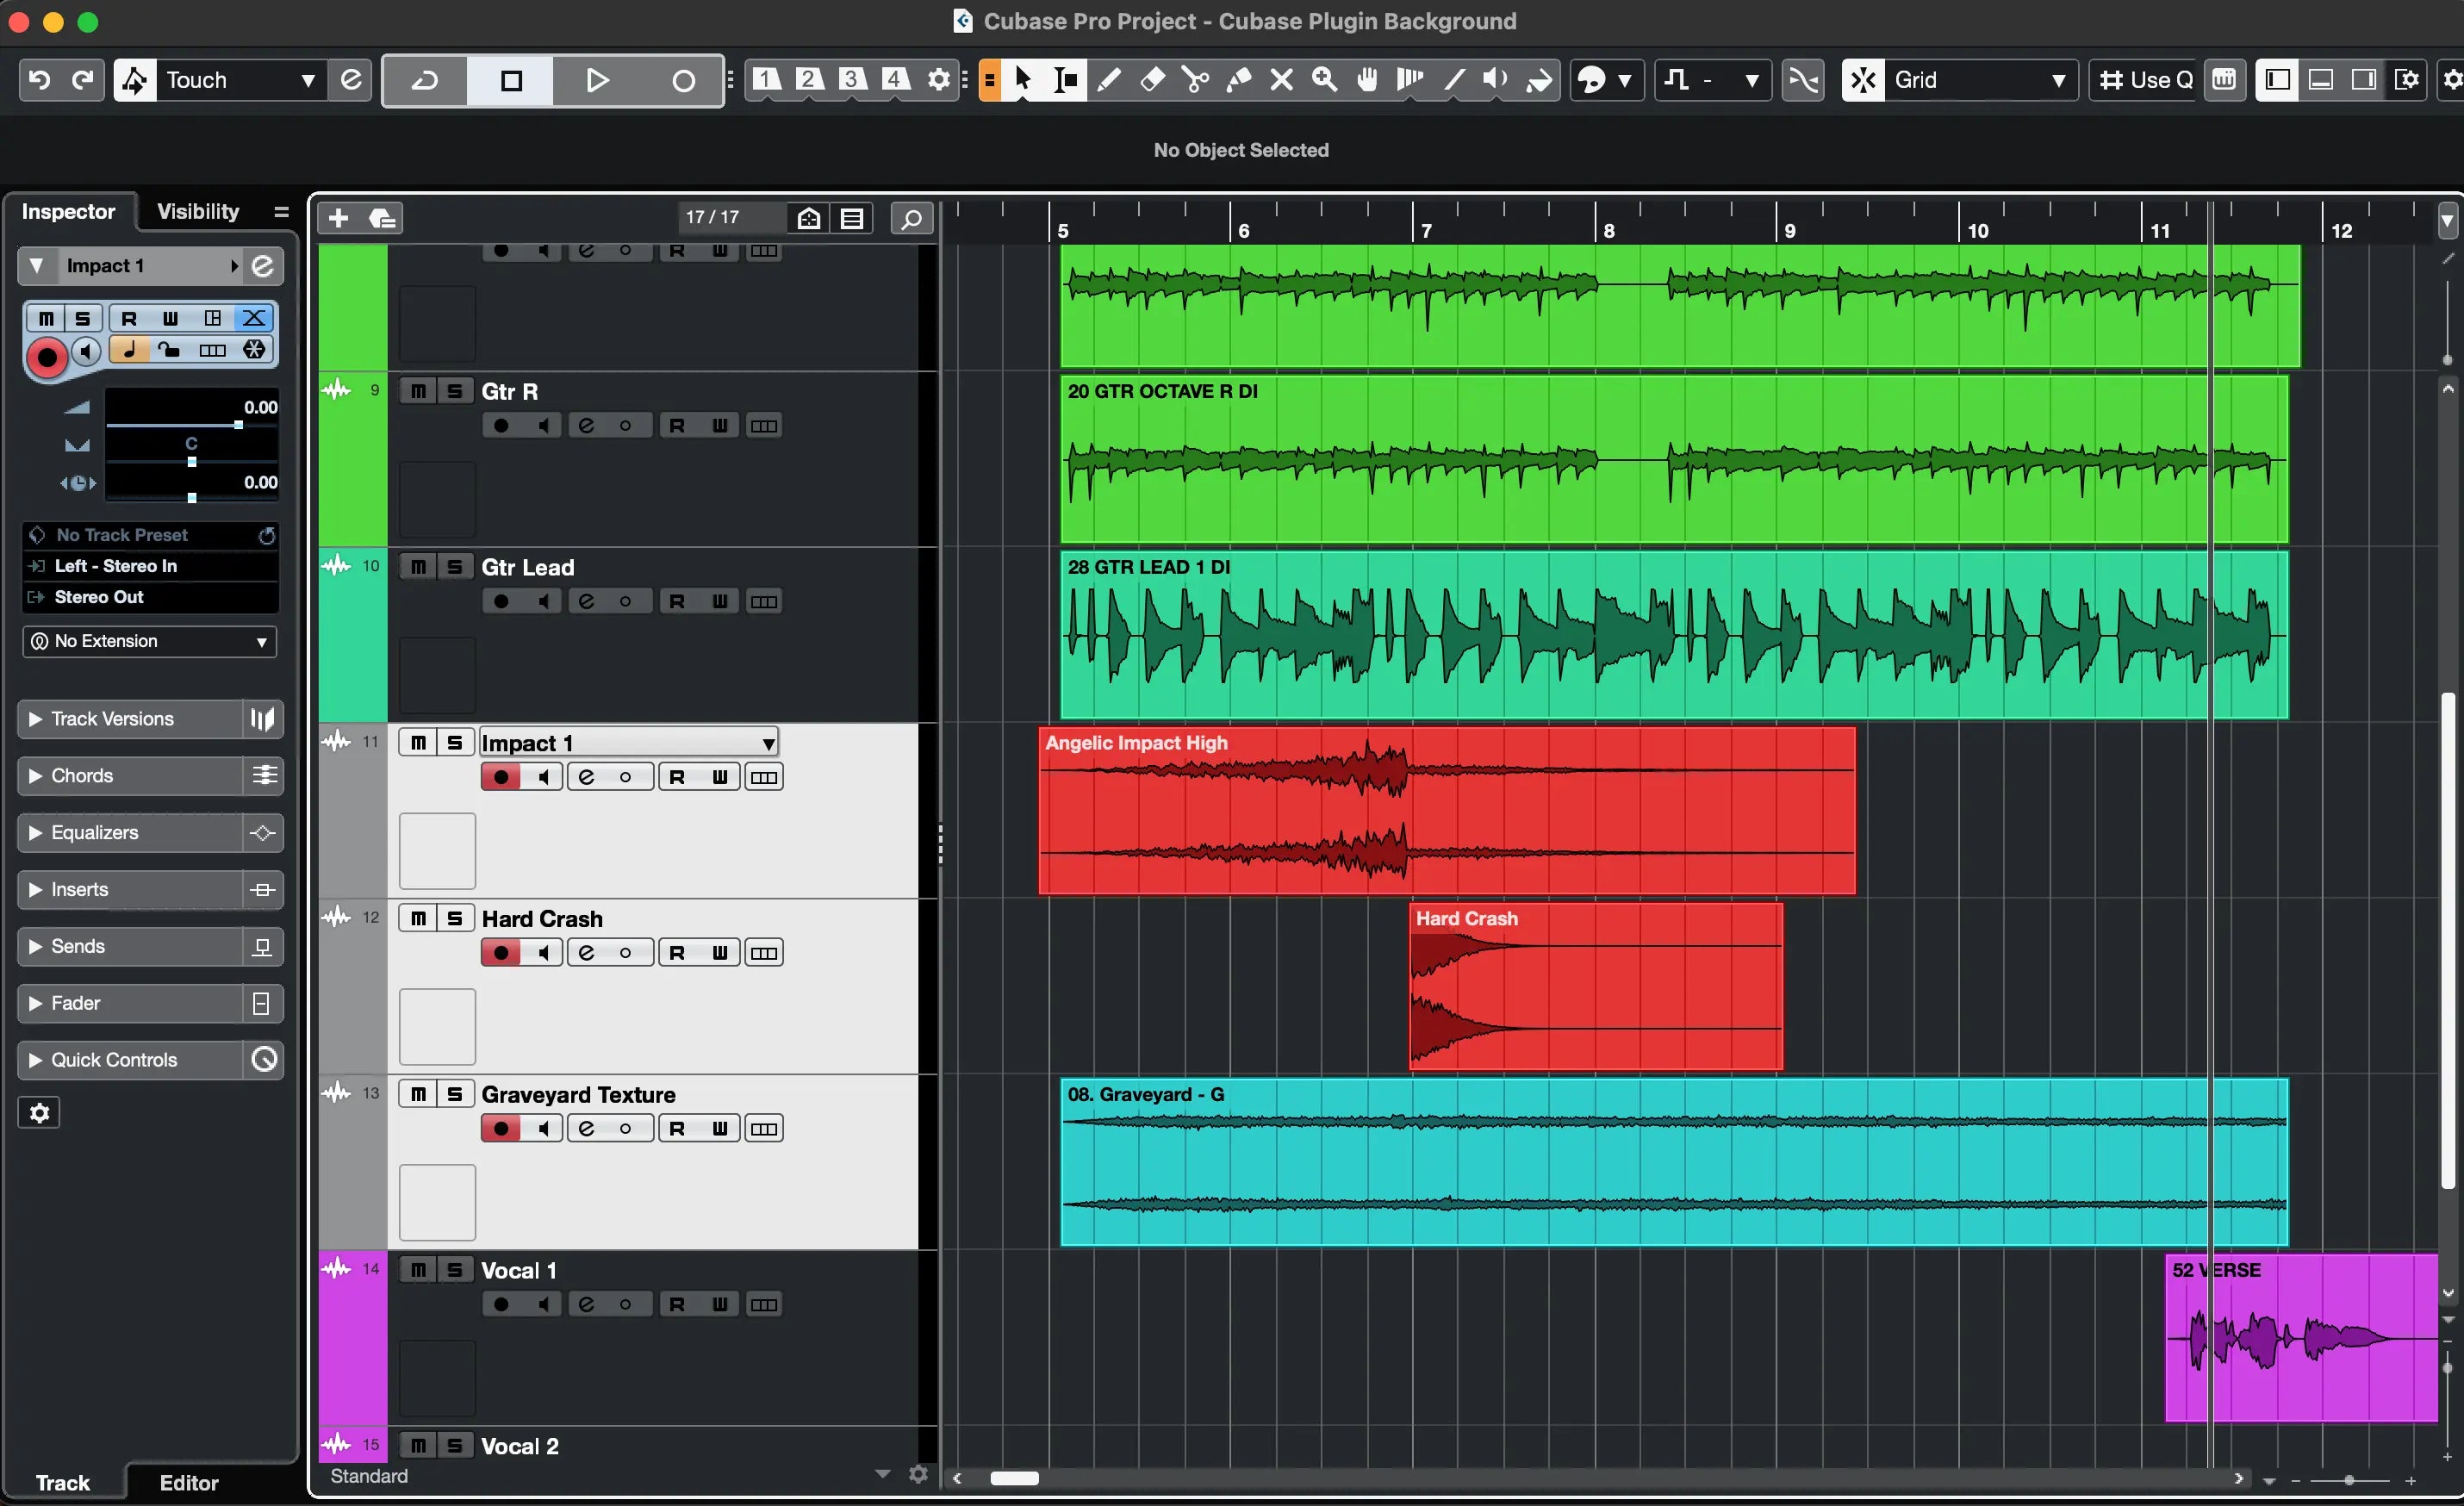
Task: Select the Draw tool
Action: tap(1109, 80)
